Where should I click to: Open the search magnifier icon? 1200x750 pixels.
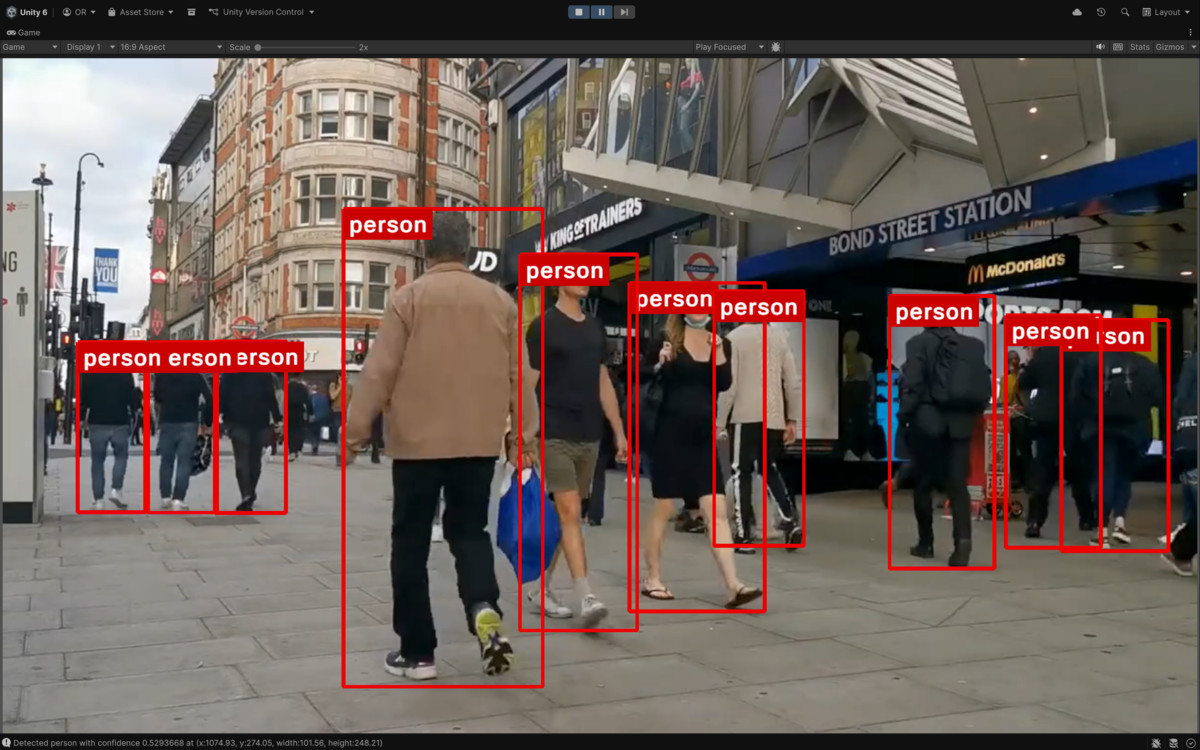(x=1125, y=12)
